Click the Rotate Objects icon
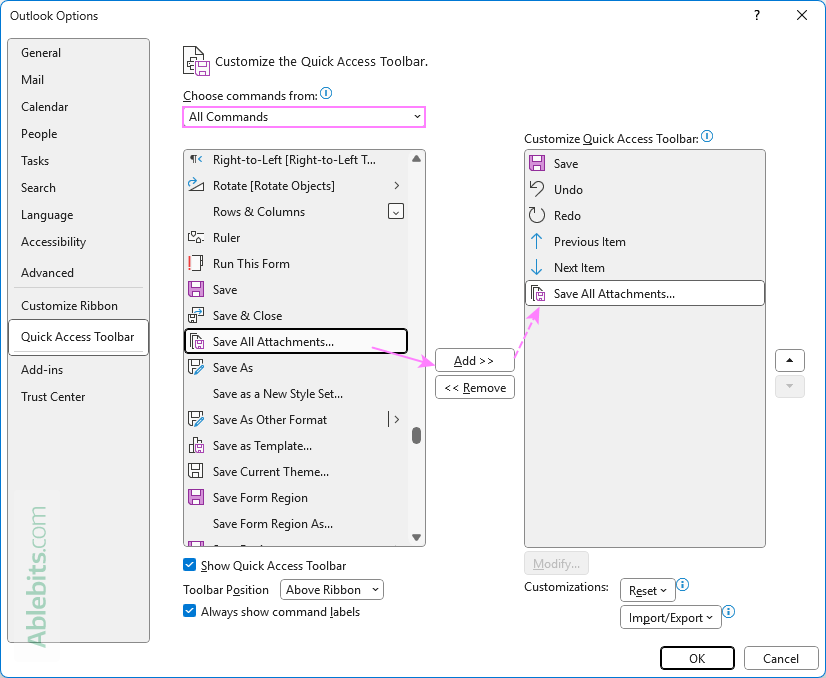The image size is (826, 678). 196,185
